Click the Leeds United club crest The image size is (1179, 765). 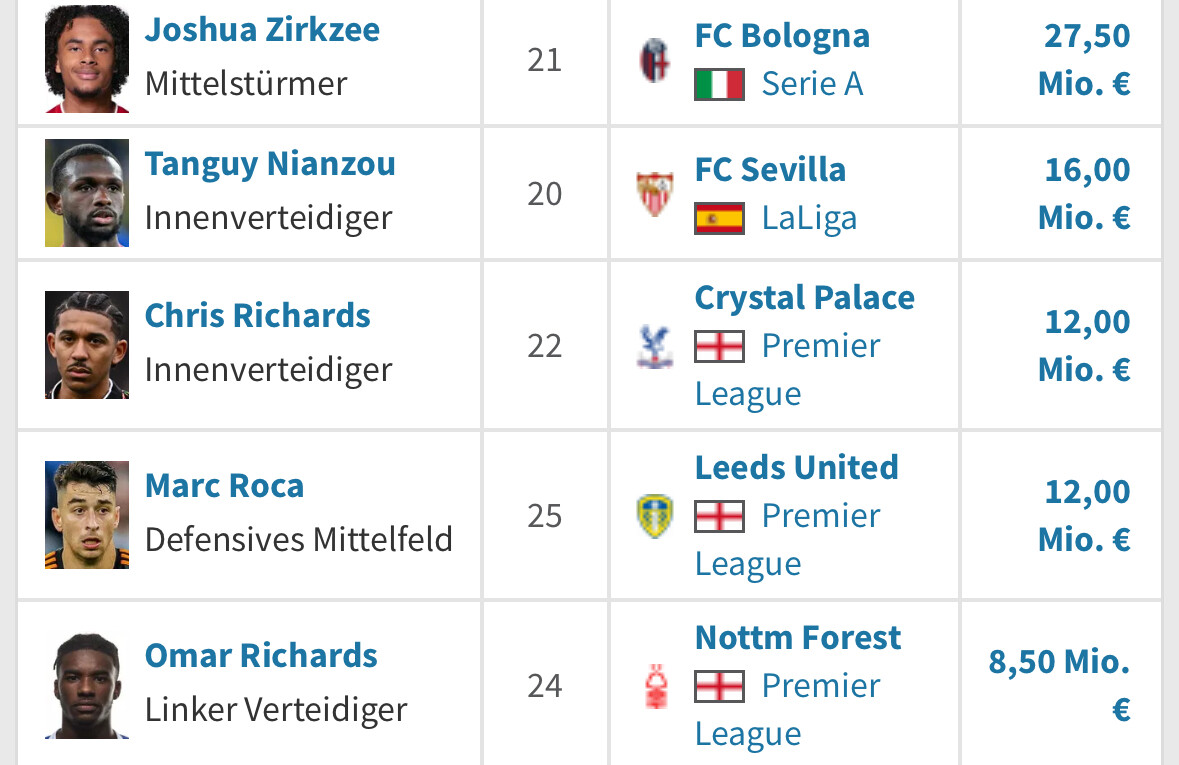click(655, 516)
